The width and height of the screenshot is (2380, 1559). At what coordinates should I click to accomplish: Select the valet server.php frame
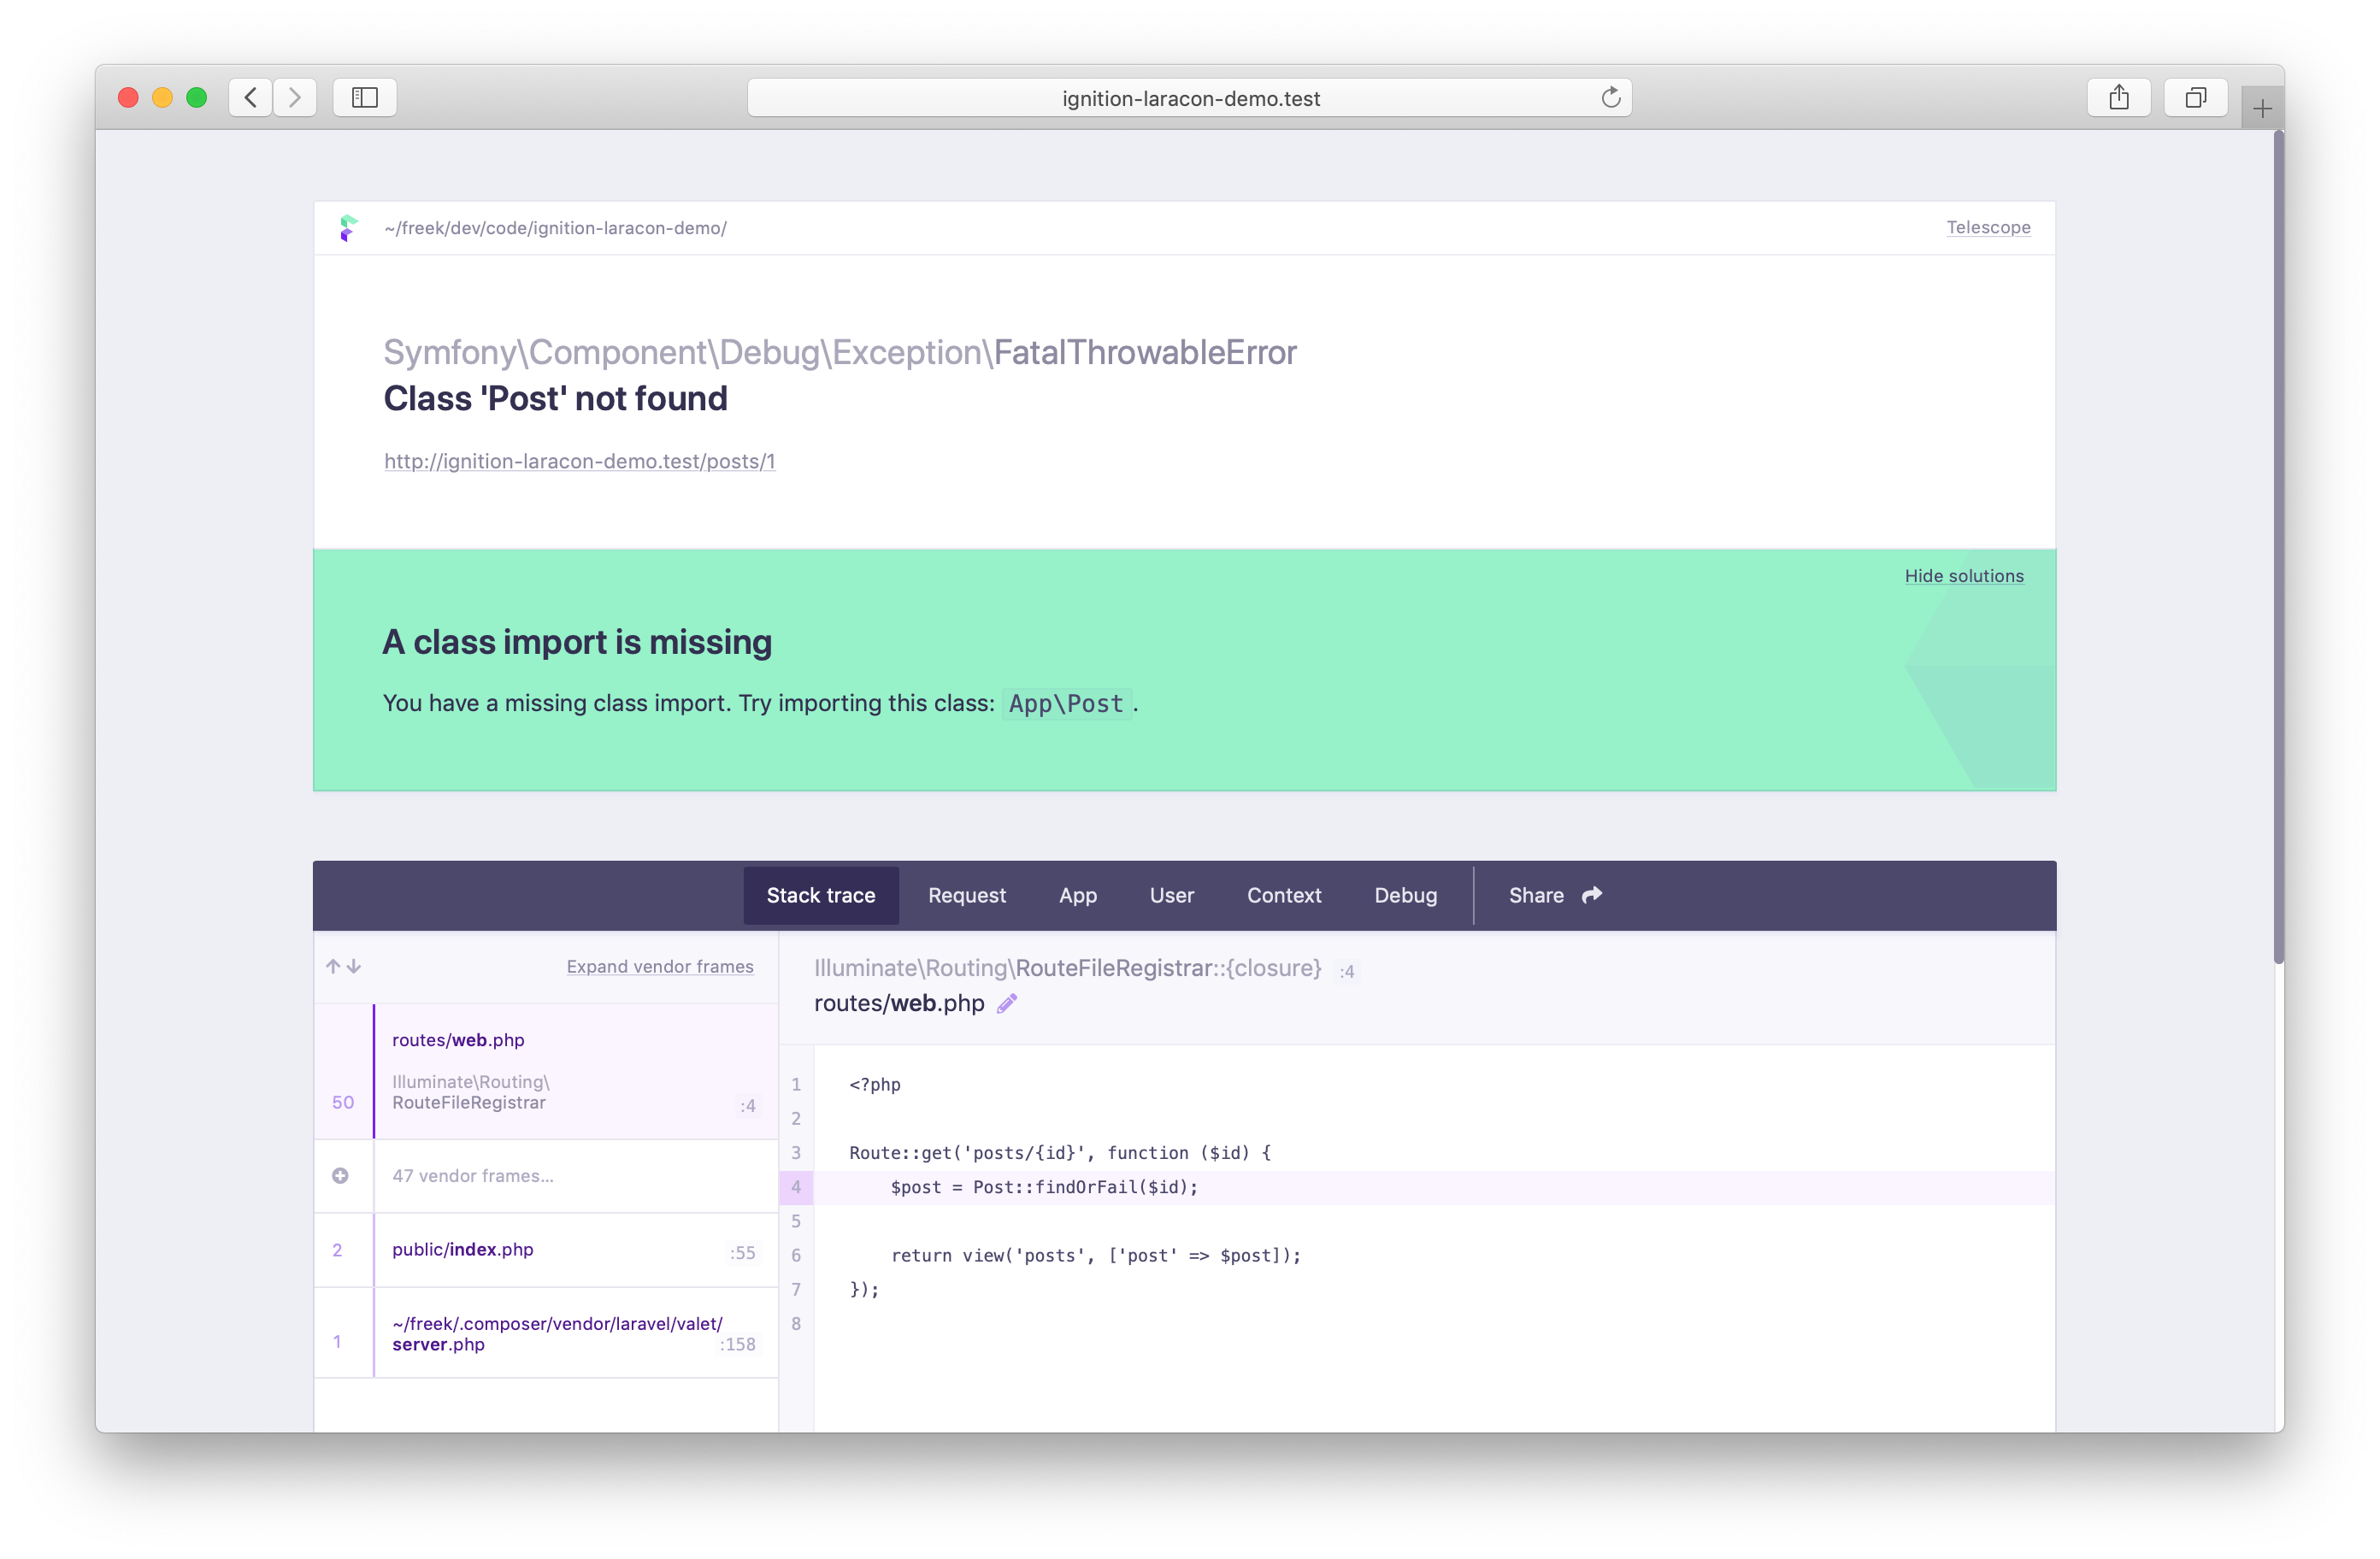(546, 1333)
